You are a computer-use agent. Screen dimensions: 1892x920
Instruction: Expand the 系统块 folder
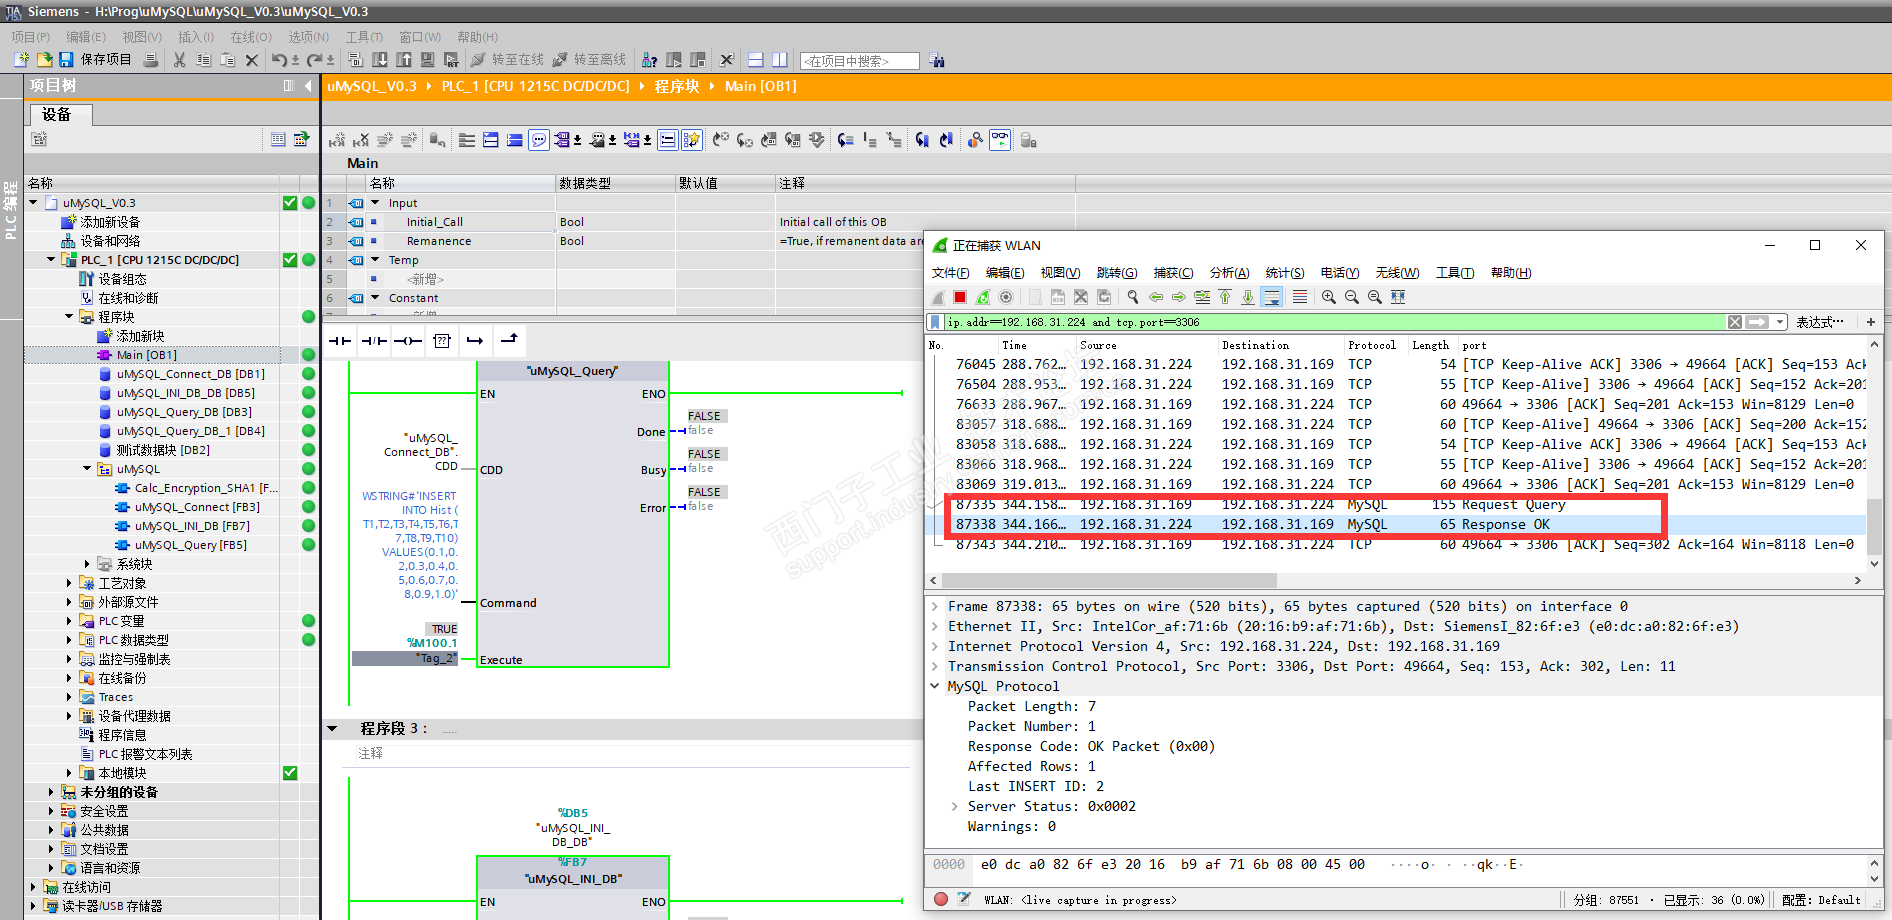(87, 564)
